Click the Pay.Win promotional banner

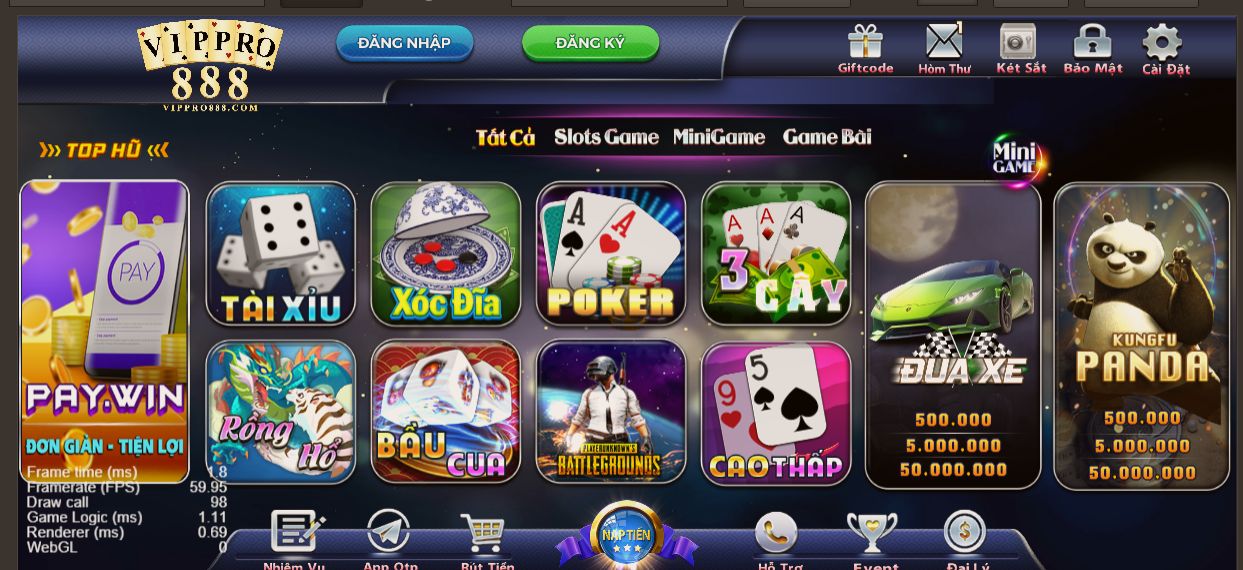click(x=105, y=331)
